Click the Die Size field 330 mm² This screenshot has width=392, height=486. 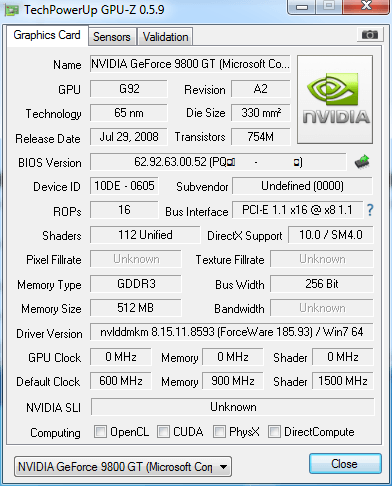coord(260,113)
